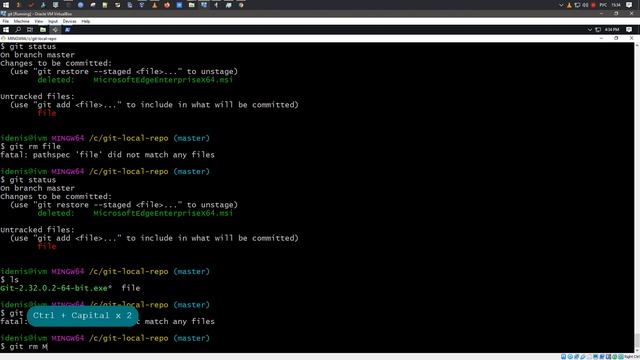Open VirtualBox Input menu
The width and height of the screenshot is (640, 360).
53,21
